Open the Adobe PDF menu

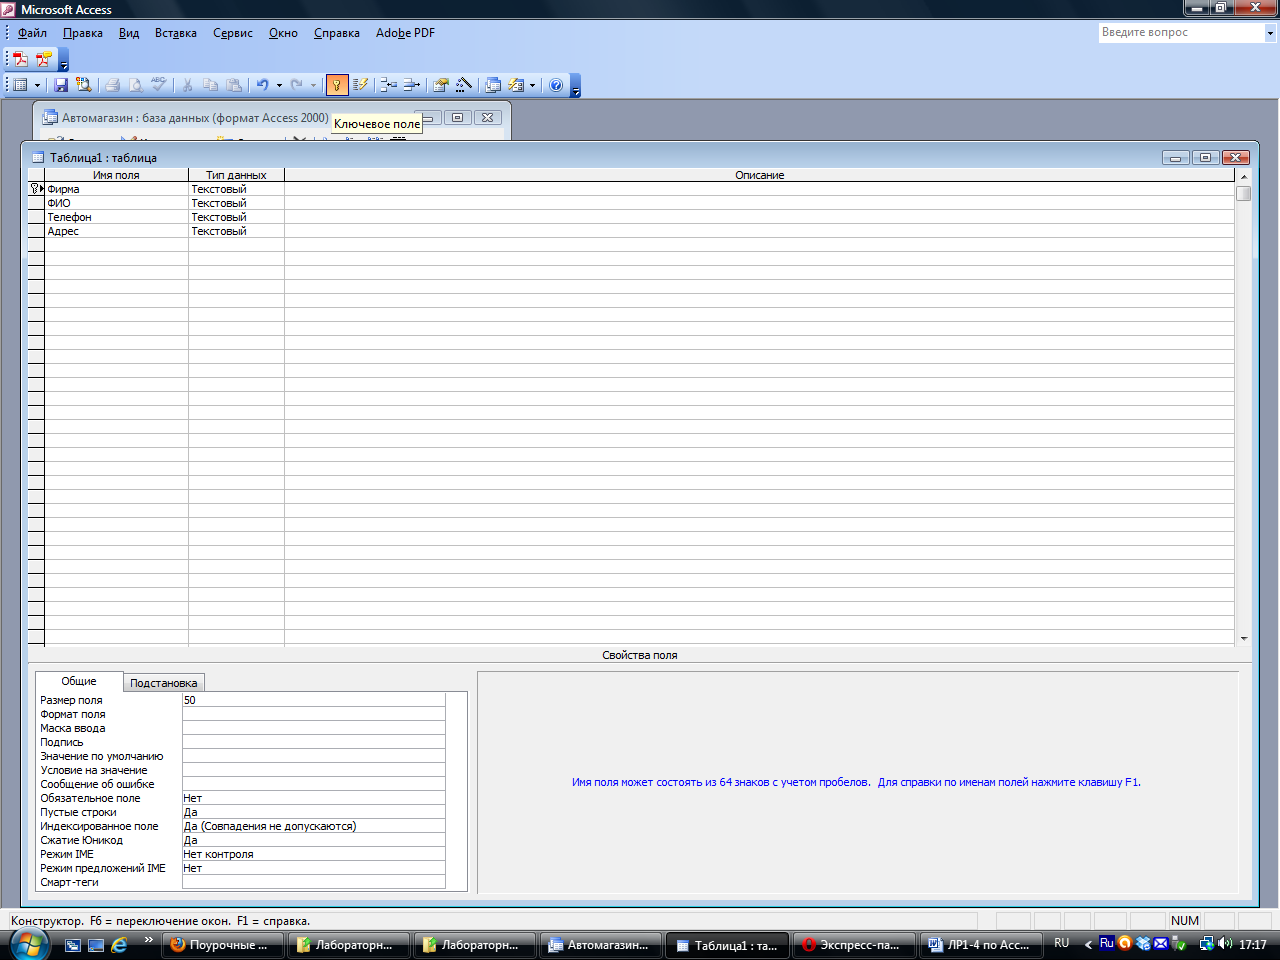click(405, 33)
